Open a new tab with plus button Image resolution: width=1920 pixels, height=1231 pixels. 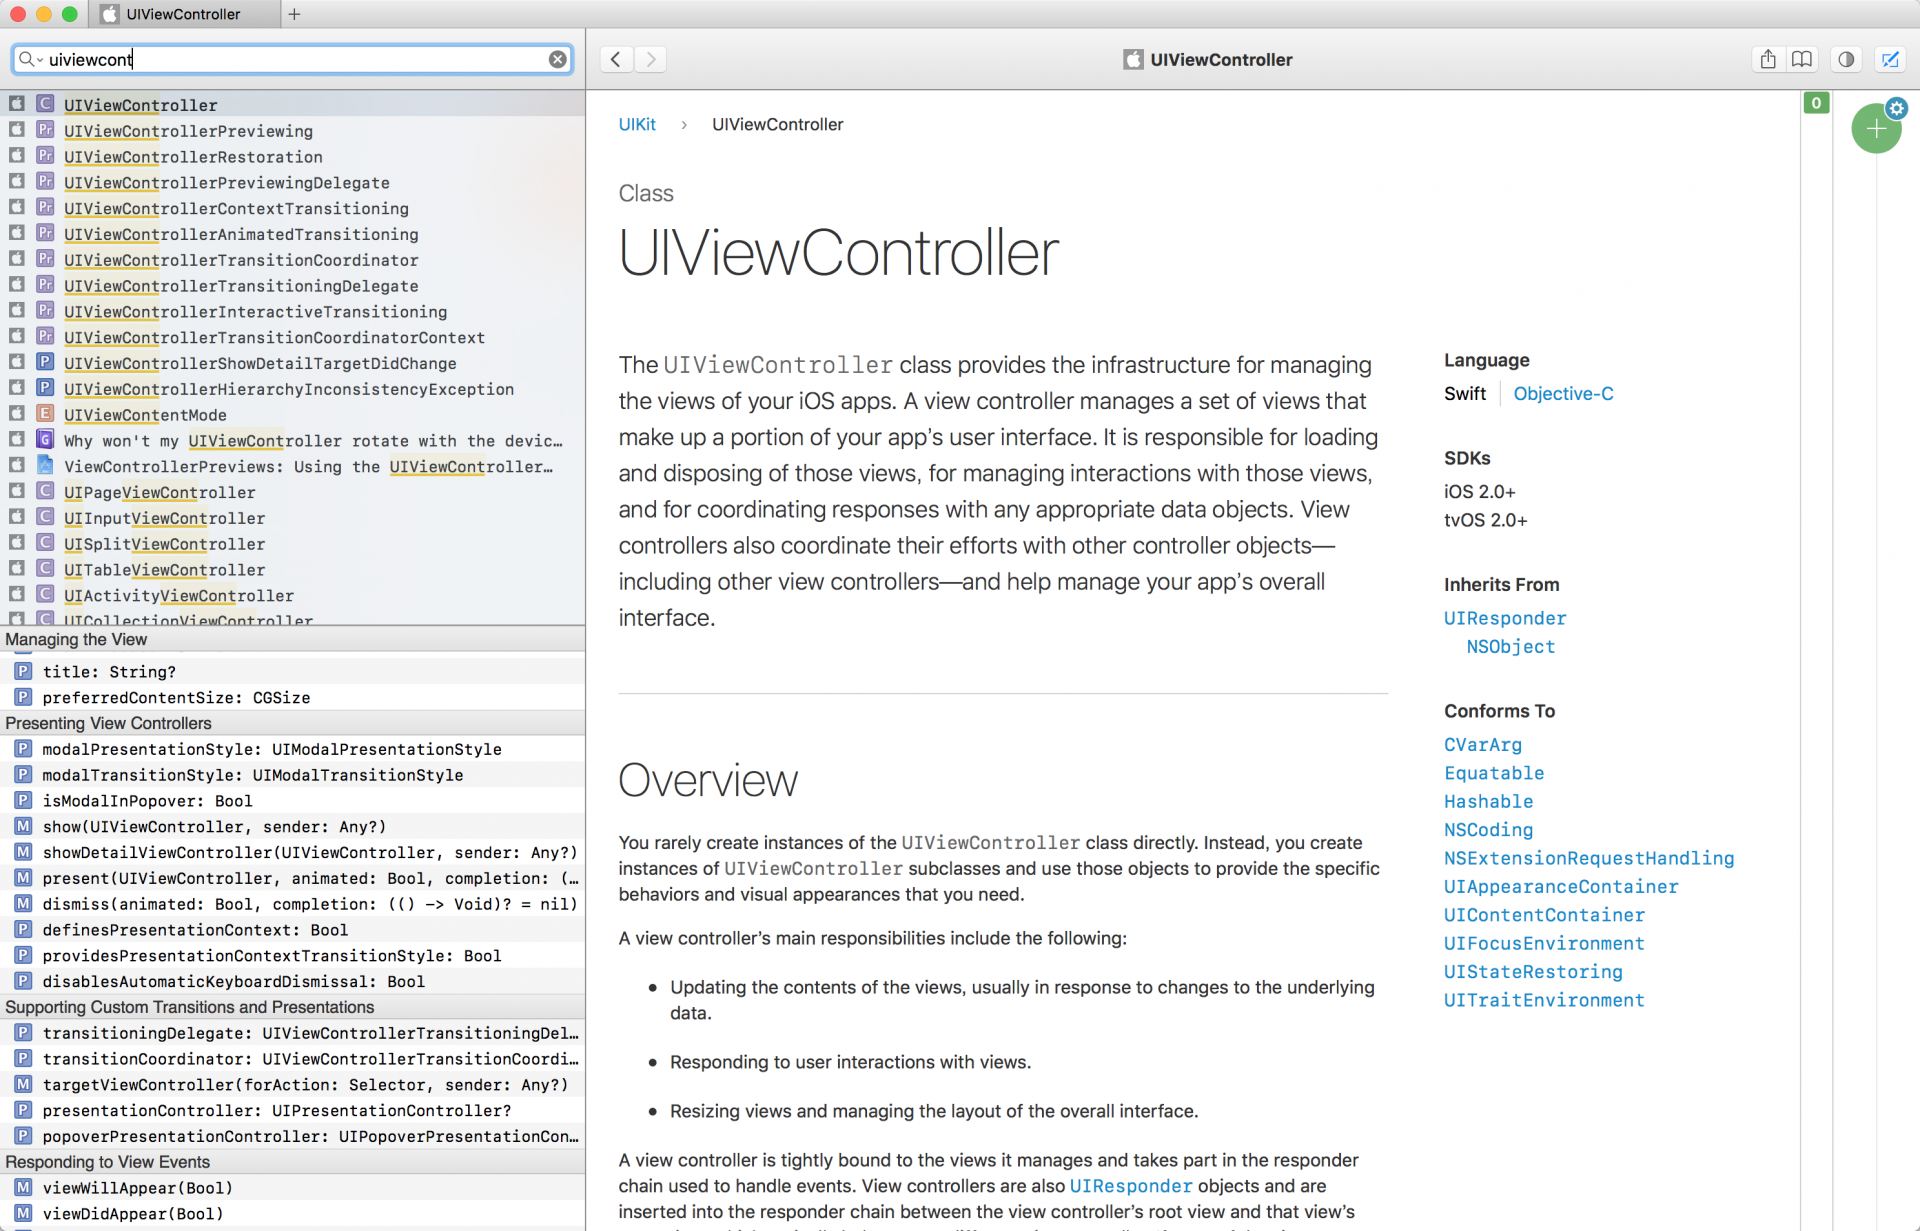[x=294, y=14]
